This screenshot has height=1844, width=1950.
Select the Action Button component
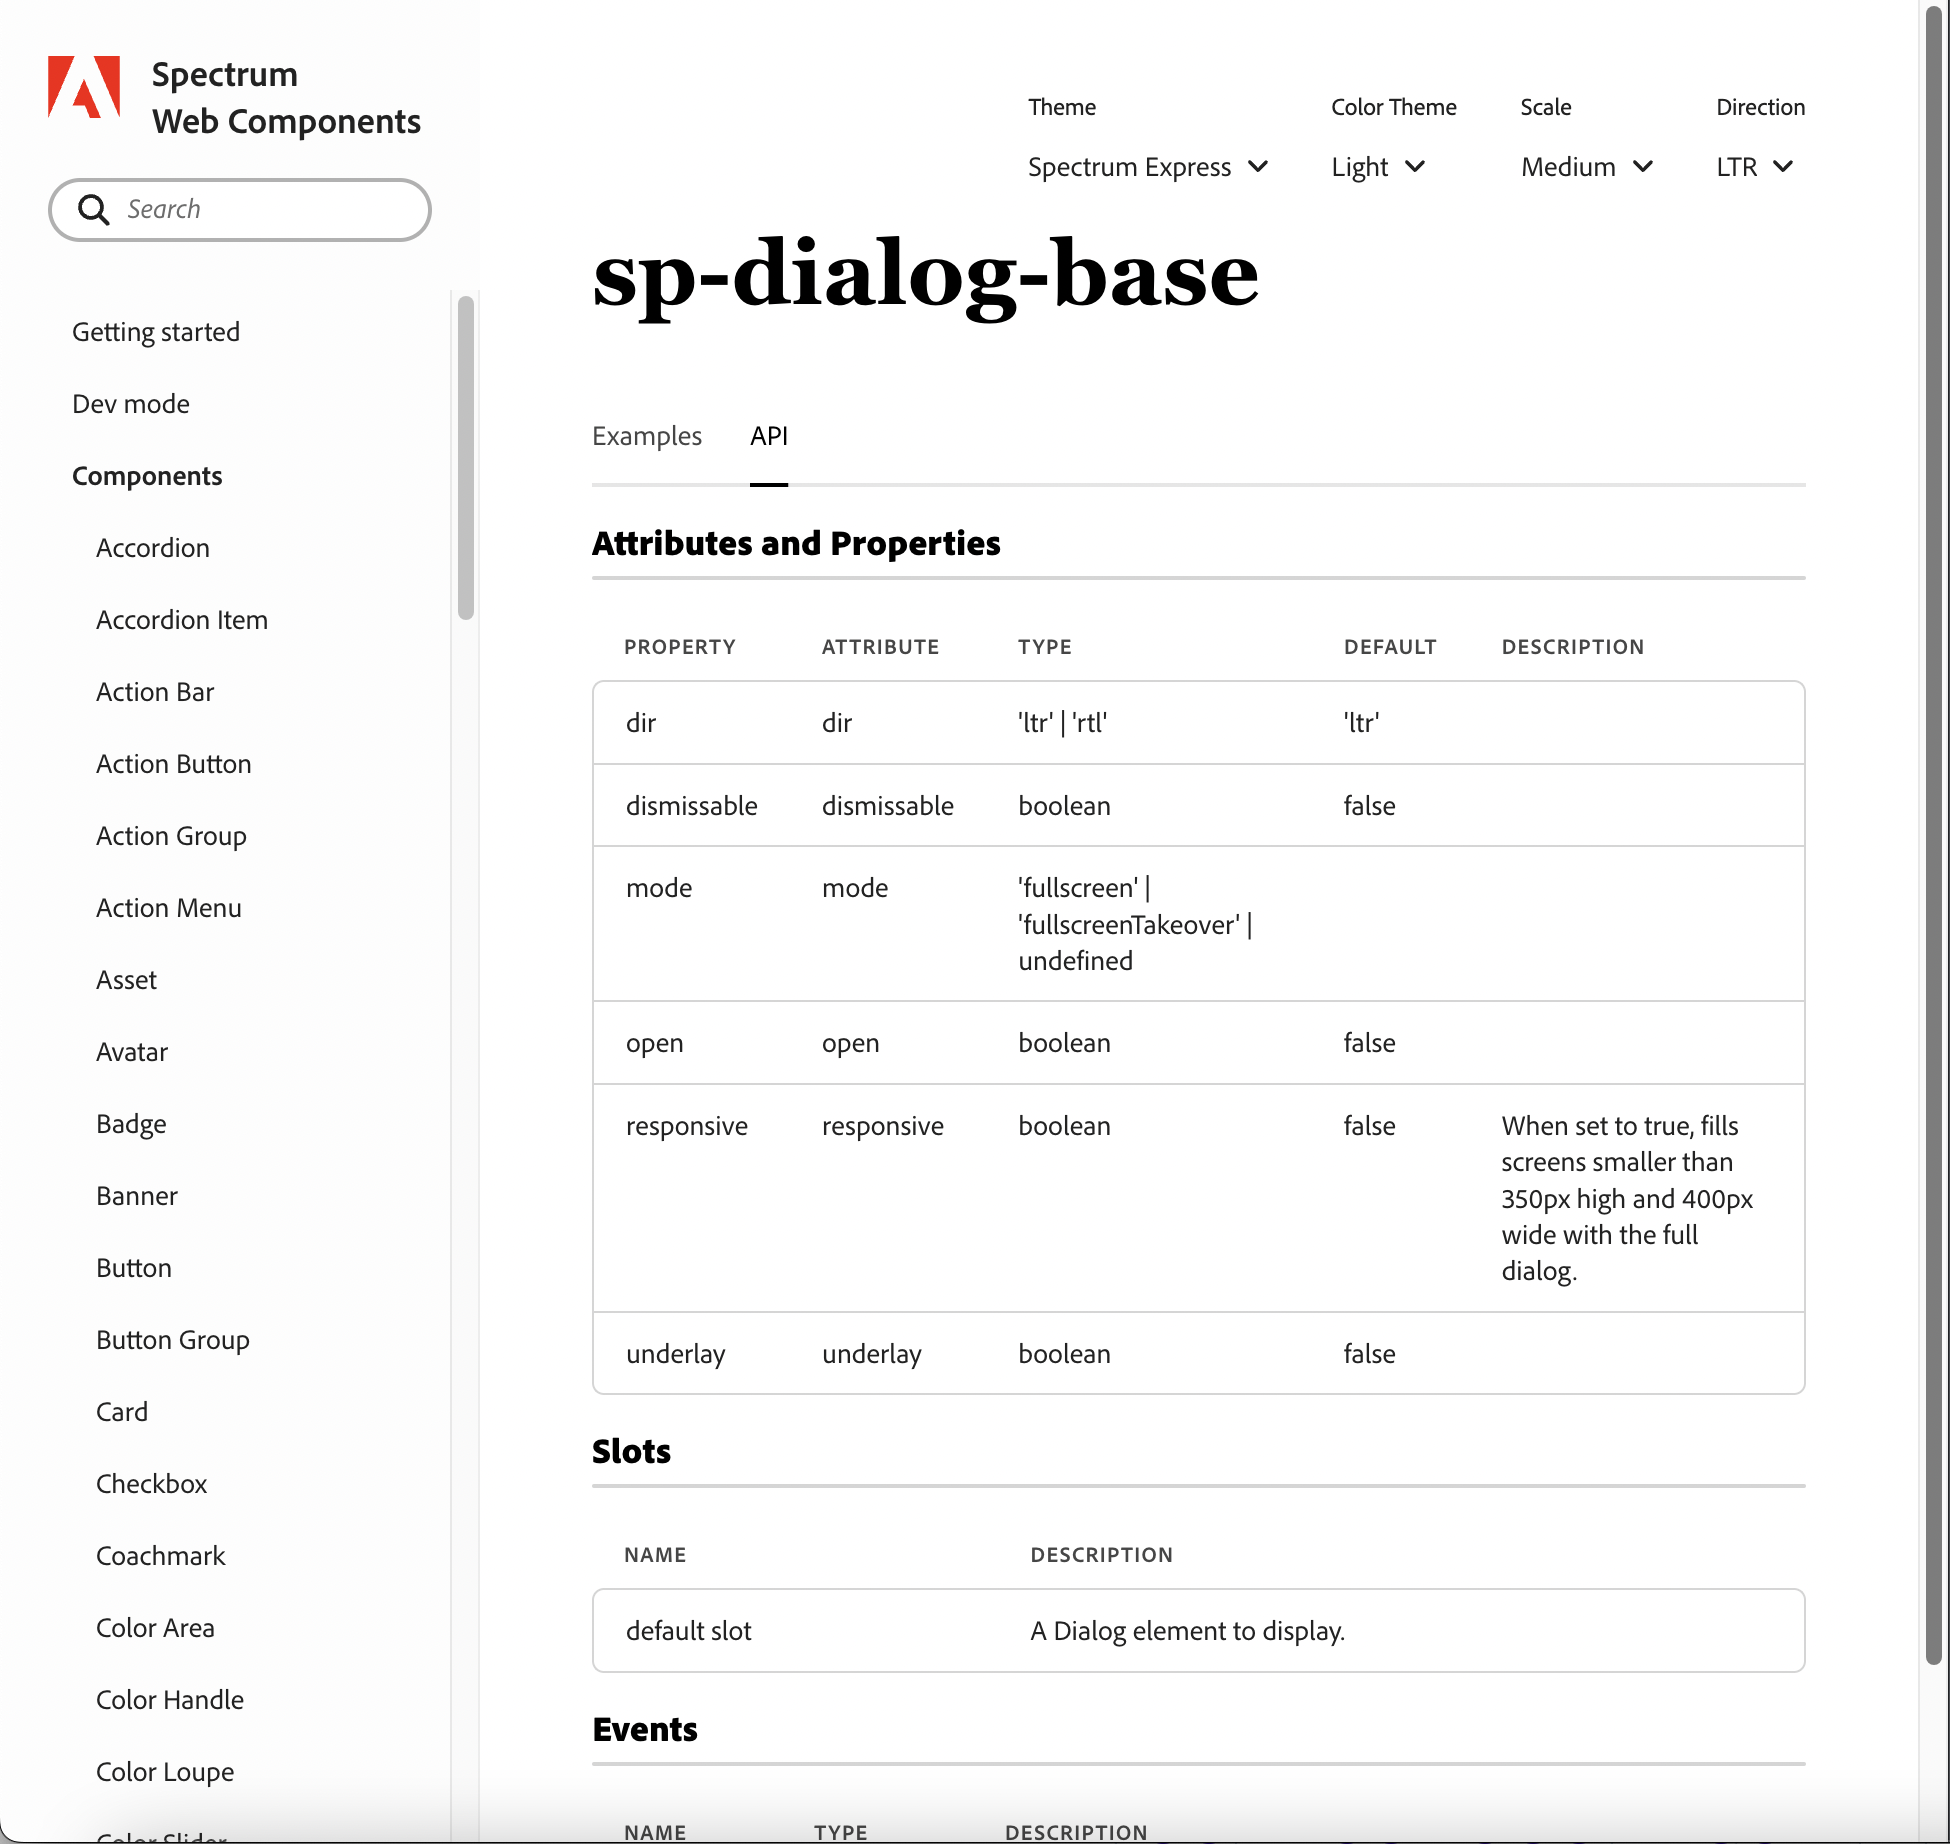pyautogui.click(x=173, y=763)
